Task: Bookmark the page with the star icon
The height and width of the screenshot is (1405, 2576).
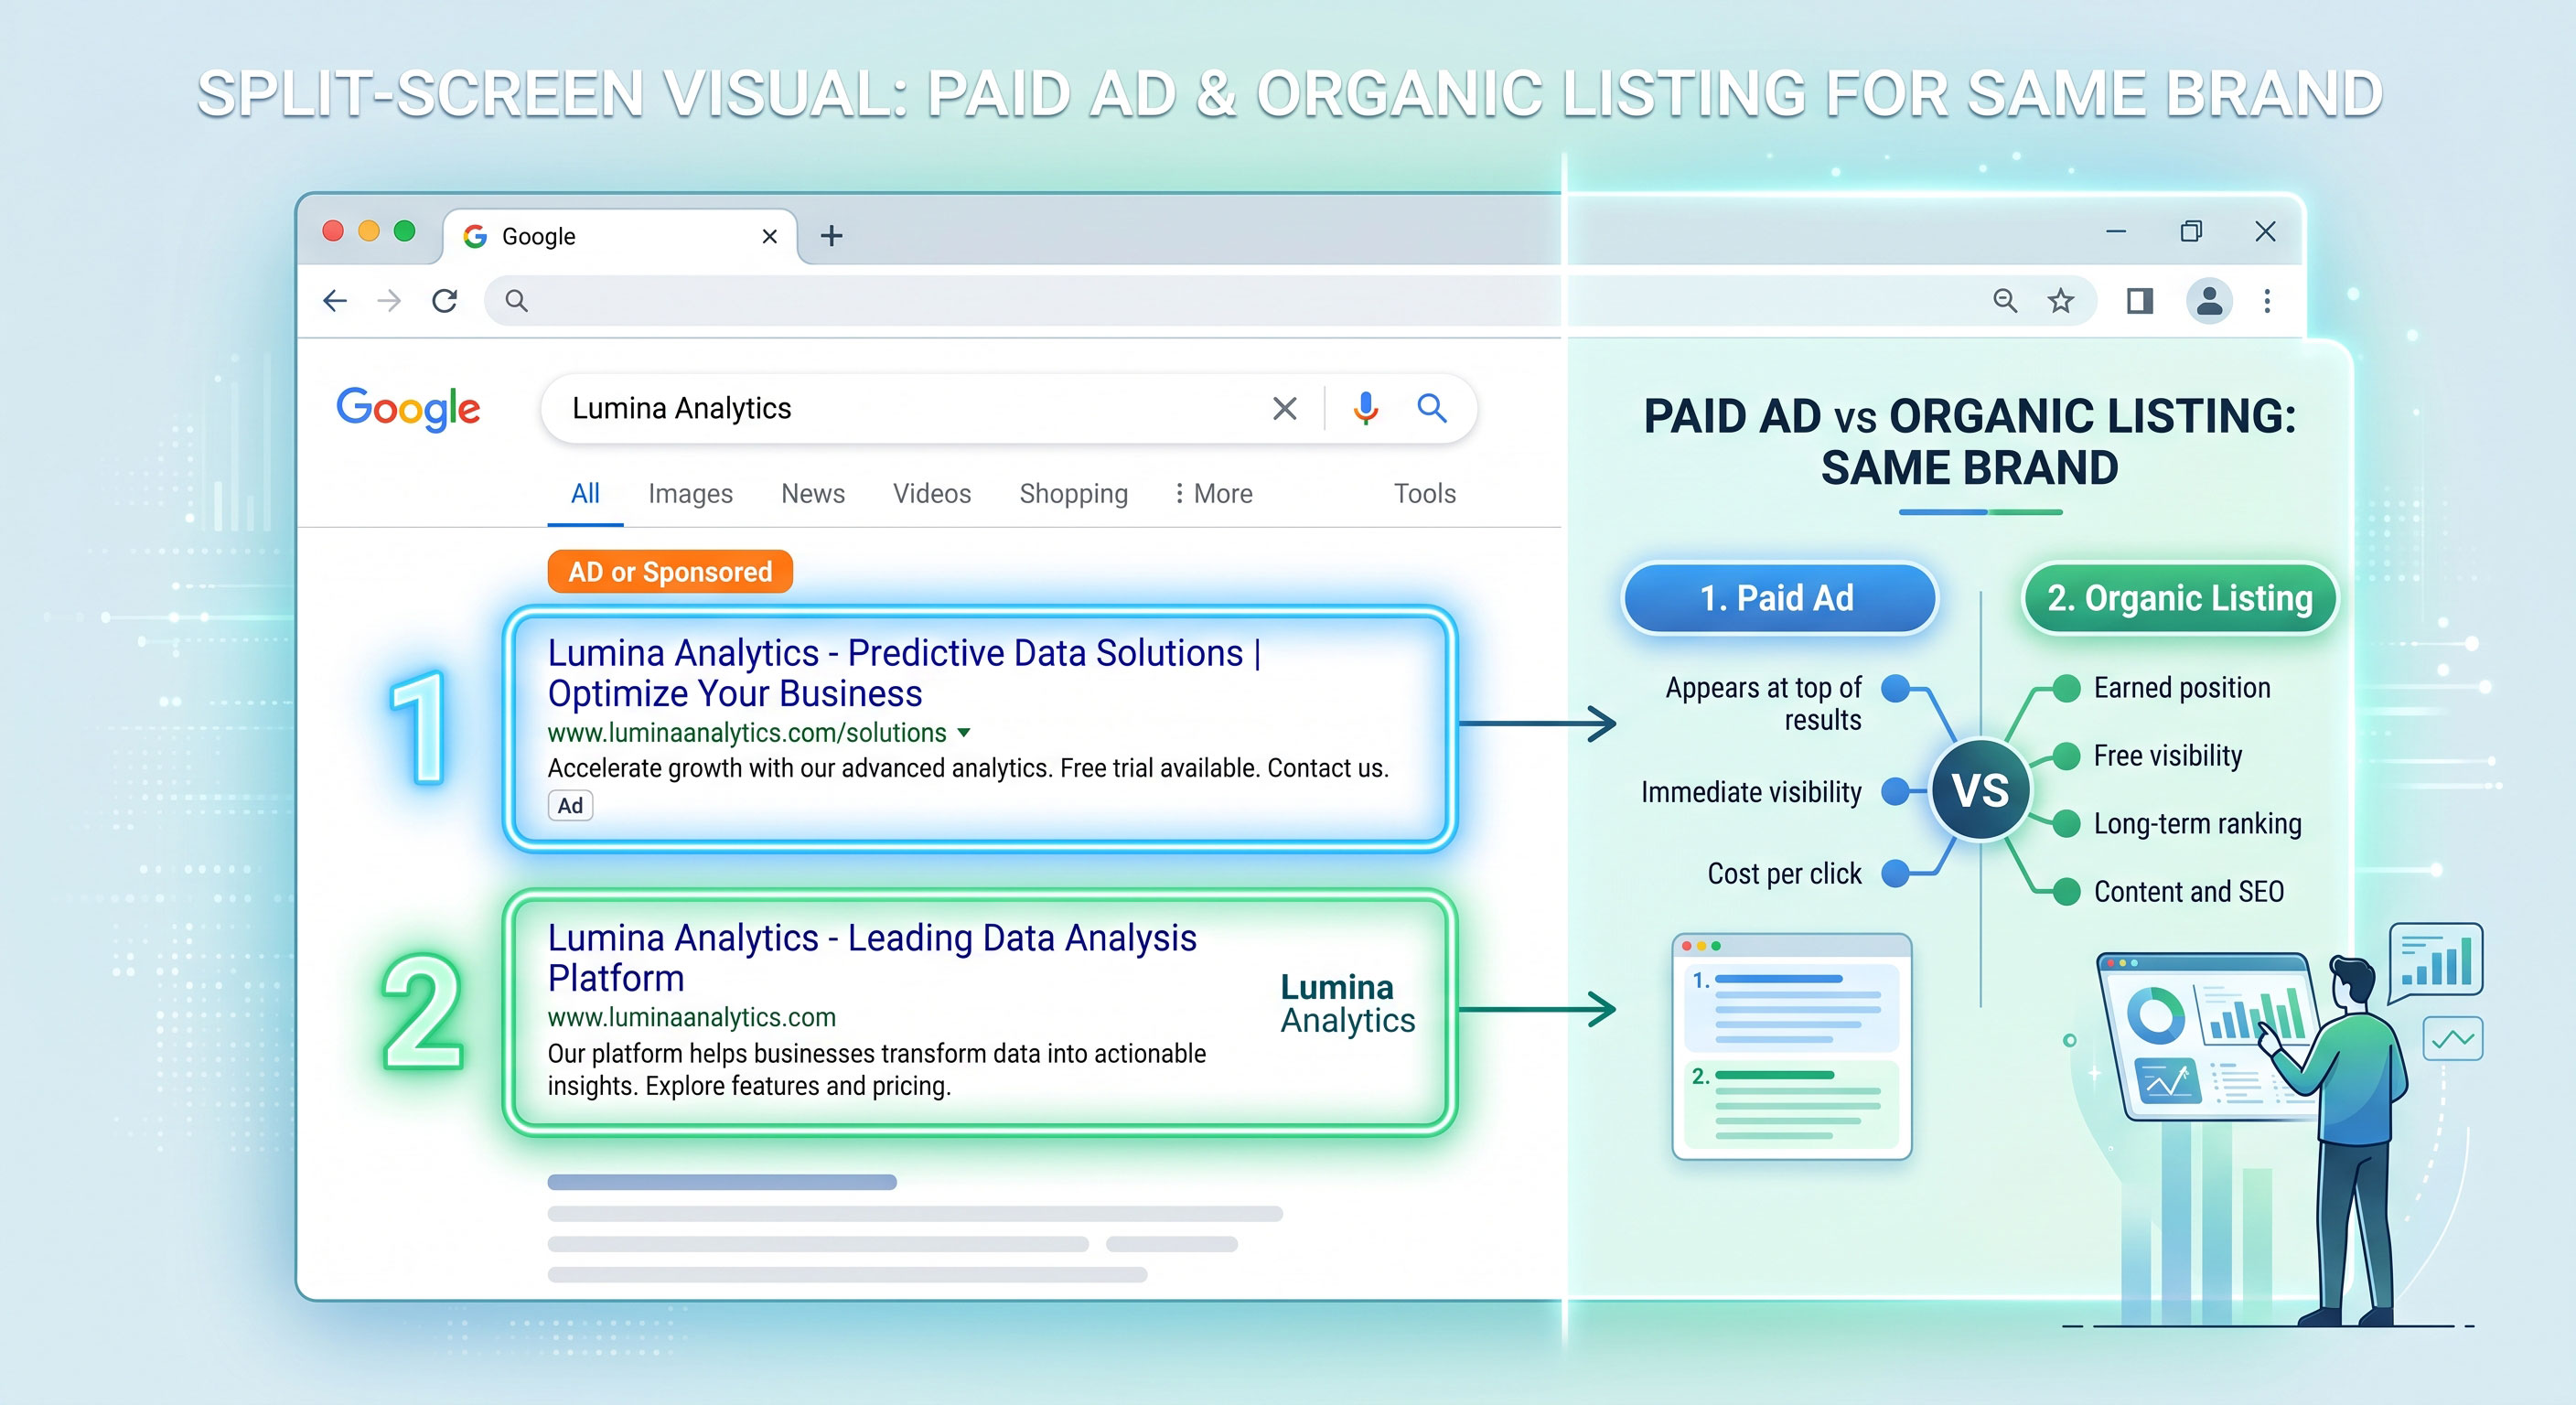Action: [x=2061, y=300]
